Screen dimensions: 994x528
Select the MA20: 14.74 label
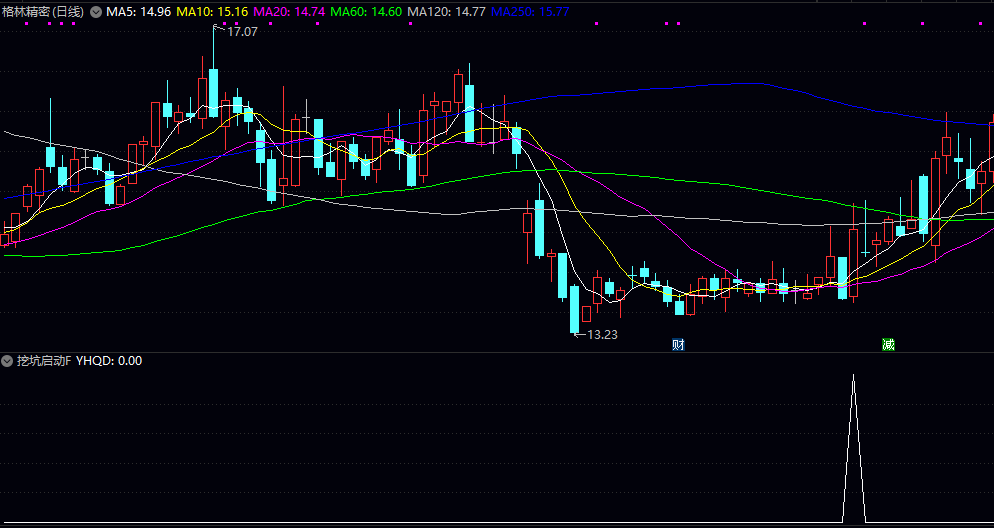pos(289,11)
